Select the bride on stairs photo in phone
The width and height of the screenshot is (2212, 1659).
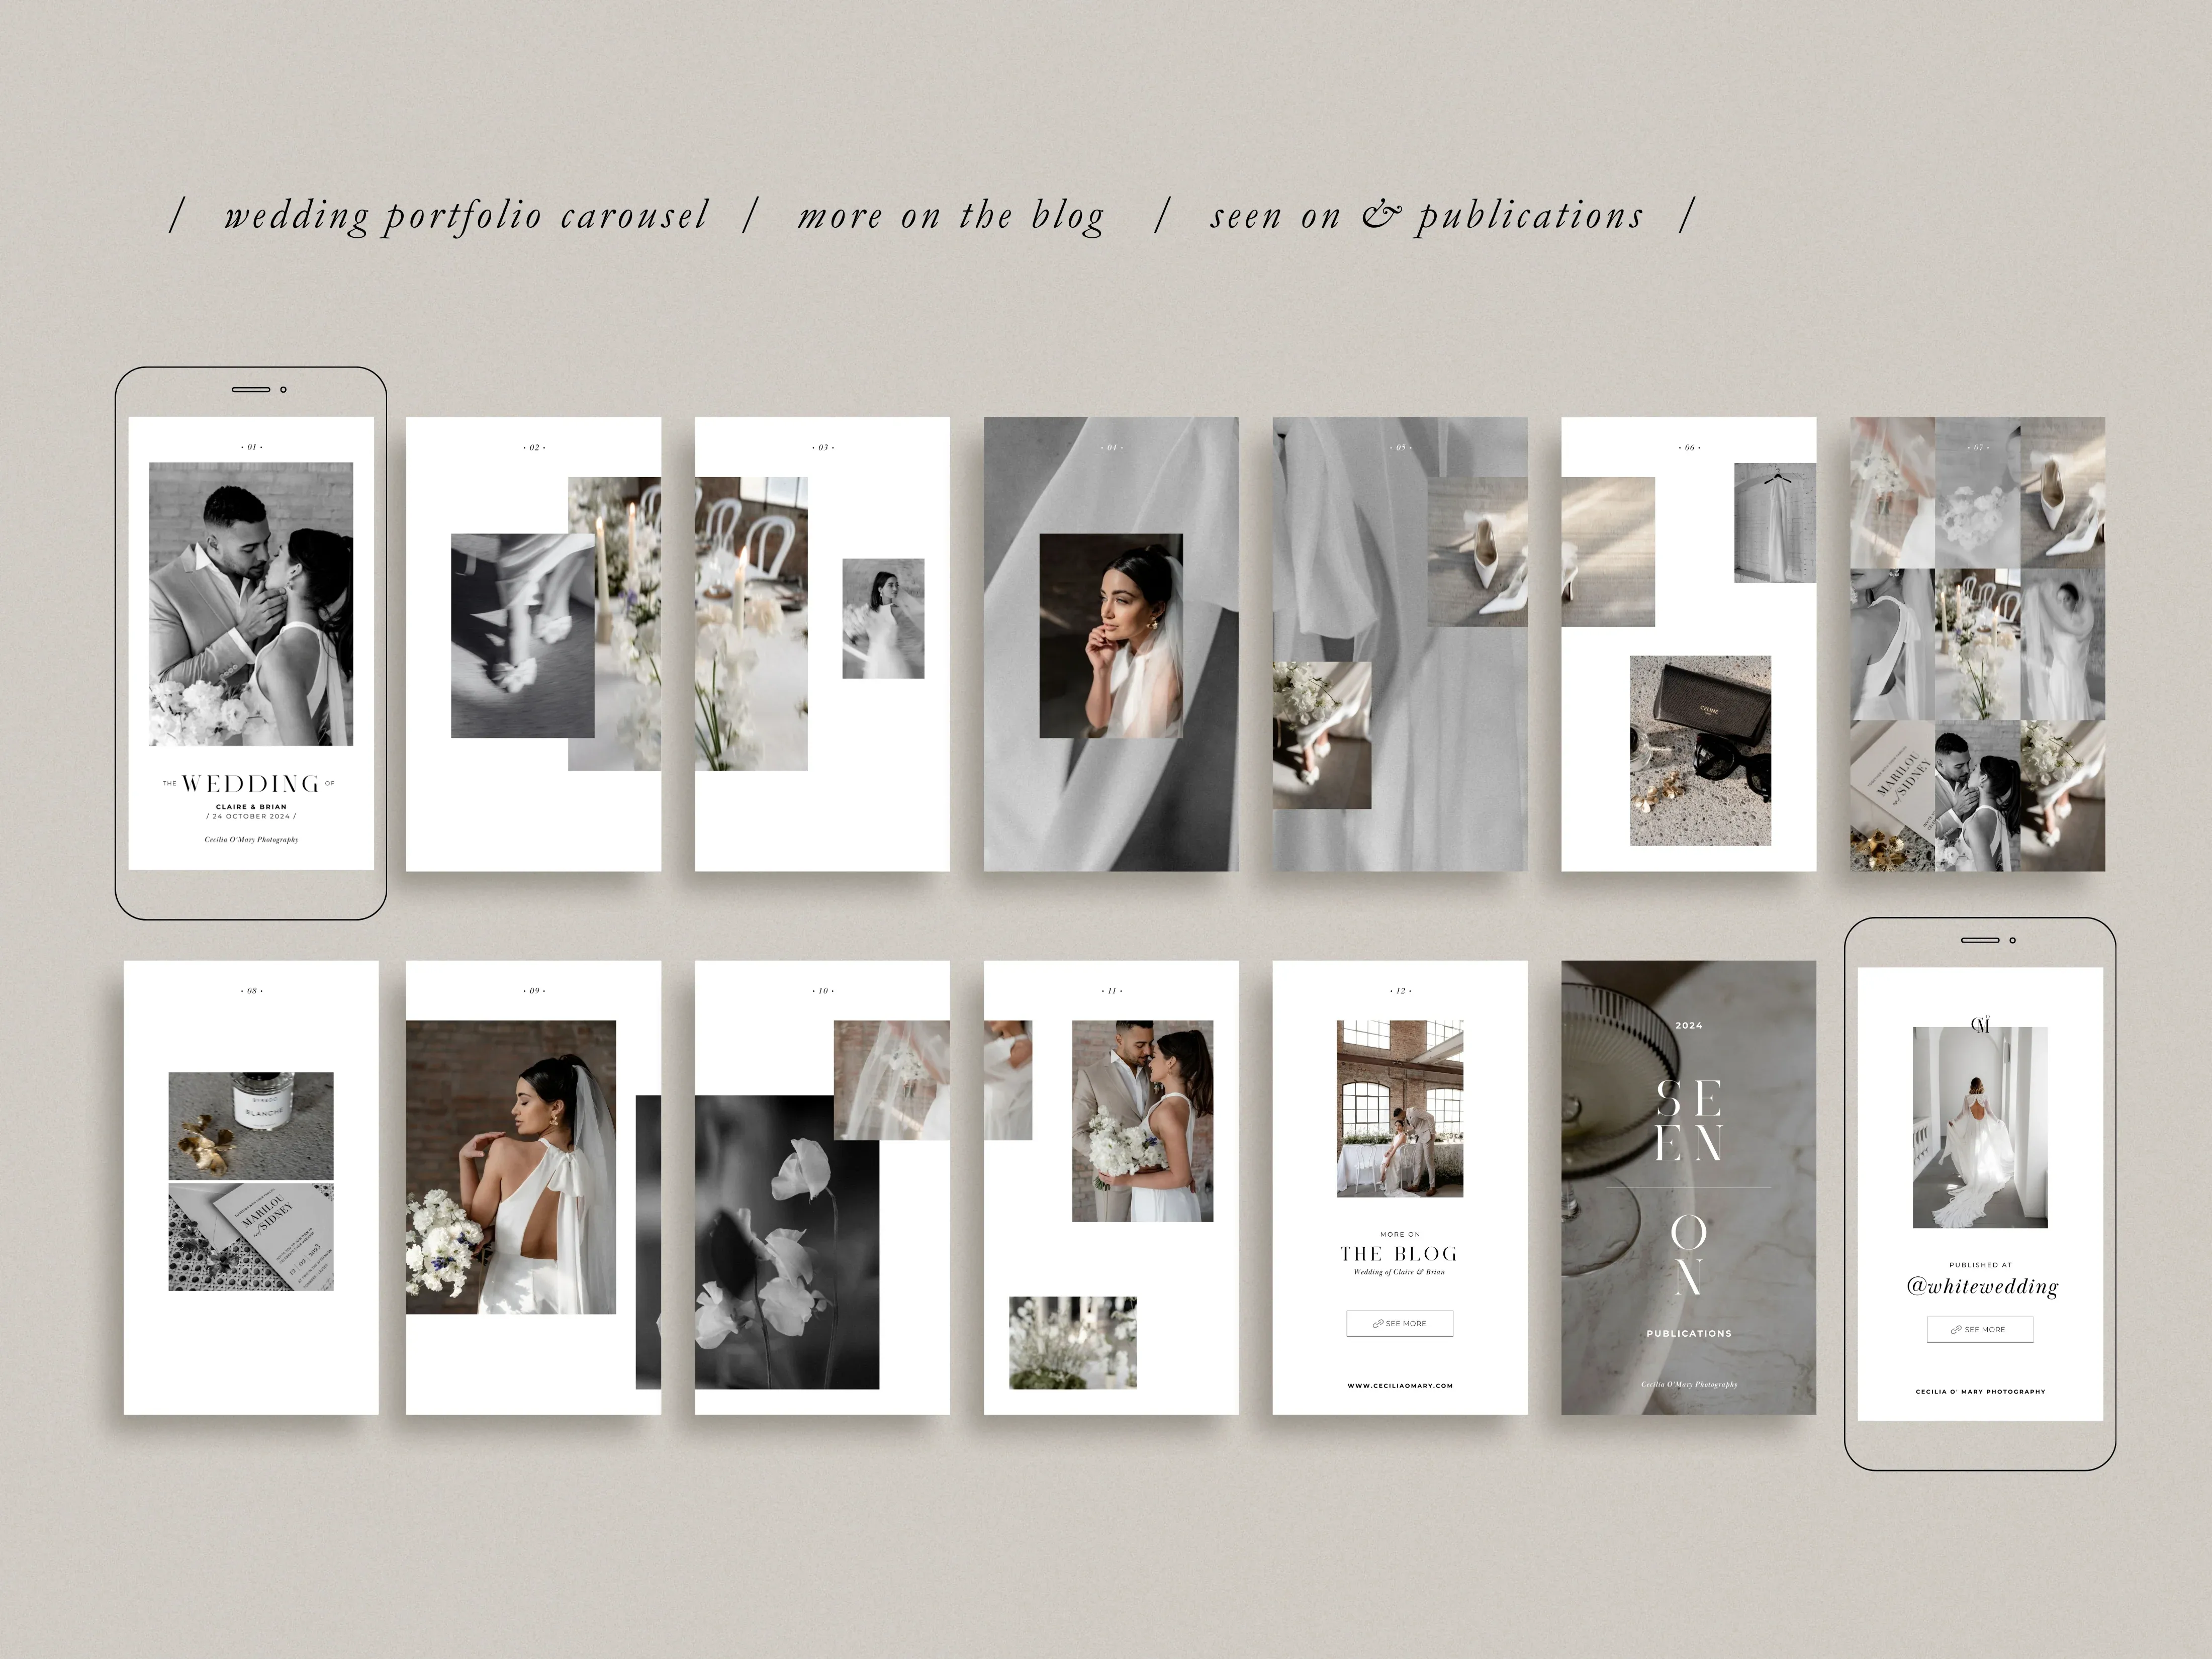point(1980,1127)
